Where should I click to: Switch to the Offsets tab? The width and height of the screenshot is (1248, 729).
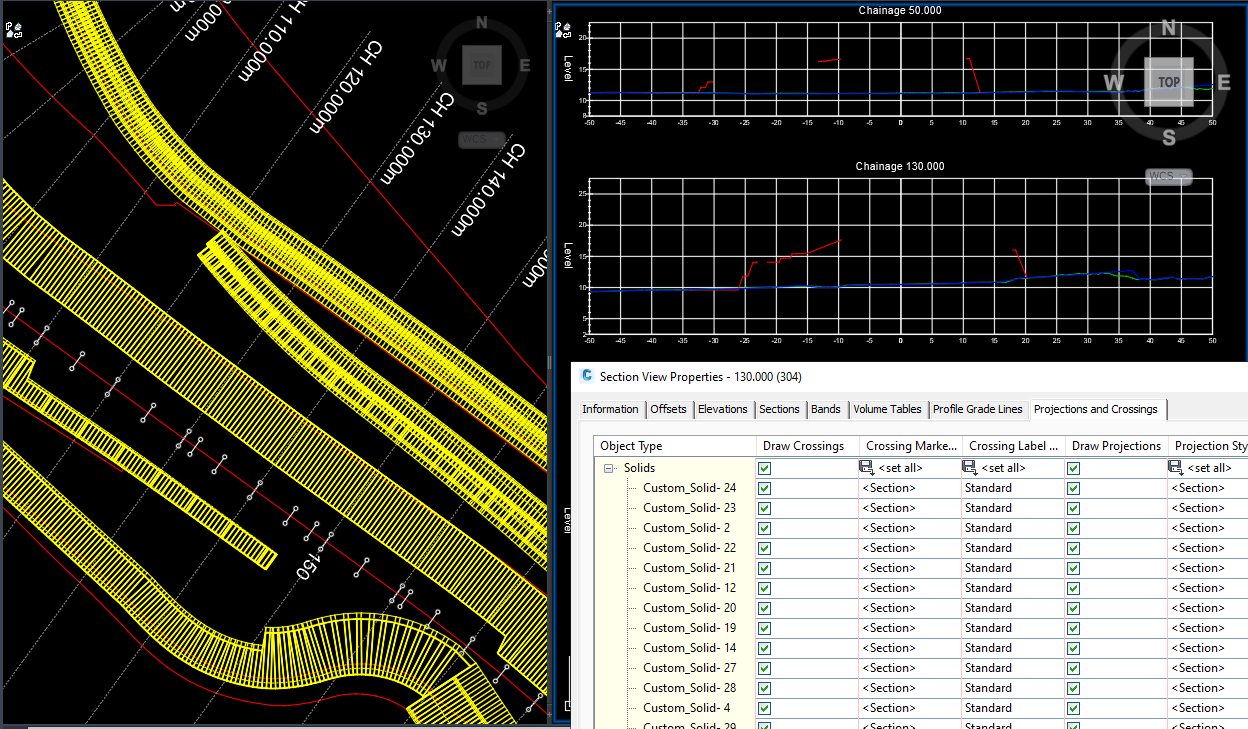click(668, 409)
